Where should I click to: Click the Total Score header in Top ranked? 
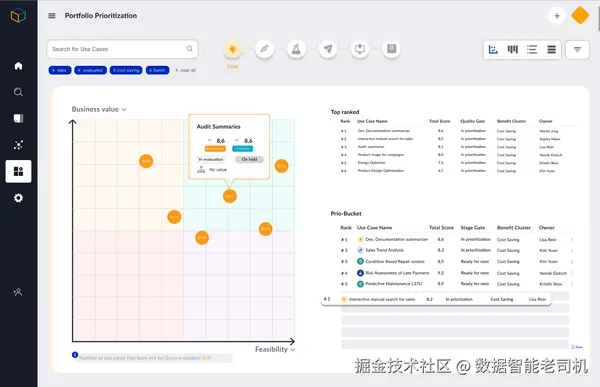440,121
